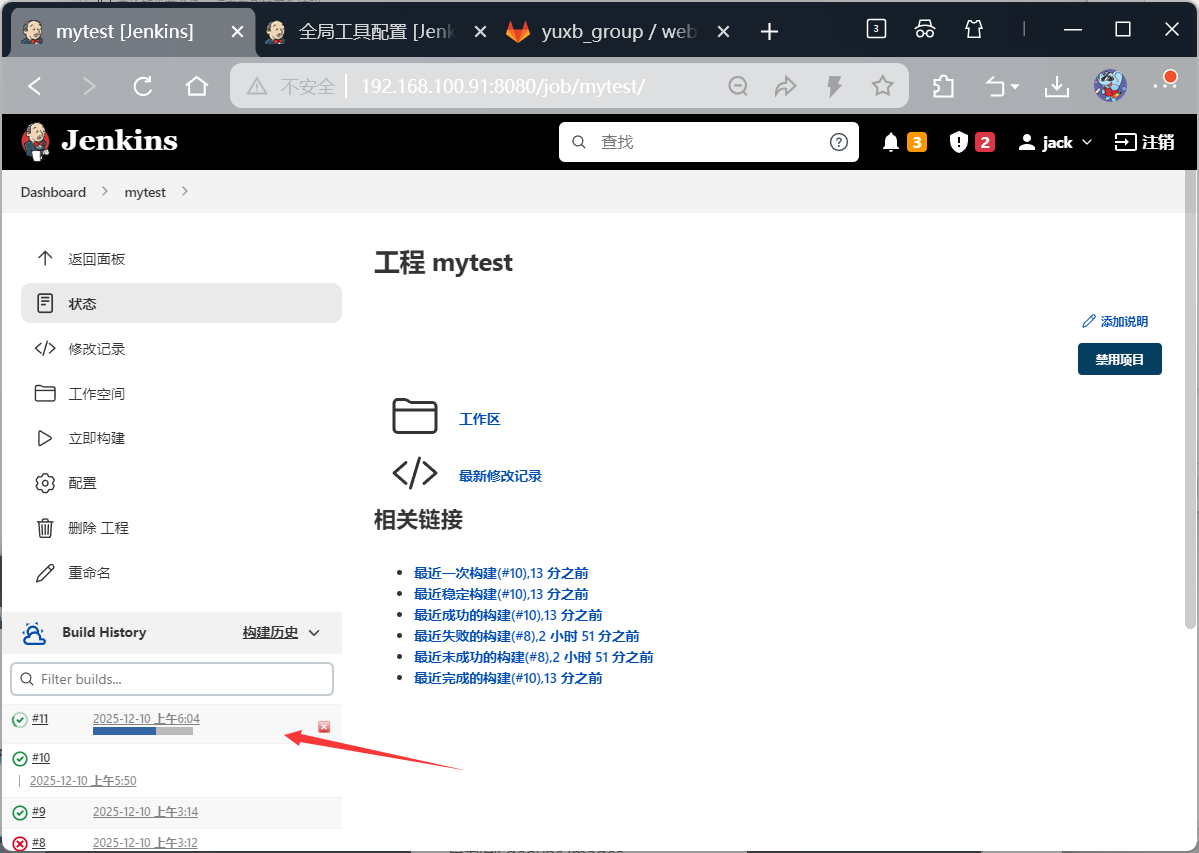The height and width of the screenshot is (853, 1199).
Task: Click the 查找 search field
Action: click(x=709, y=142)
